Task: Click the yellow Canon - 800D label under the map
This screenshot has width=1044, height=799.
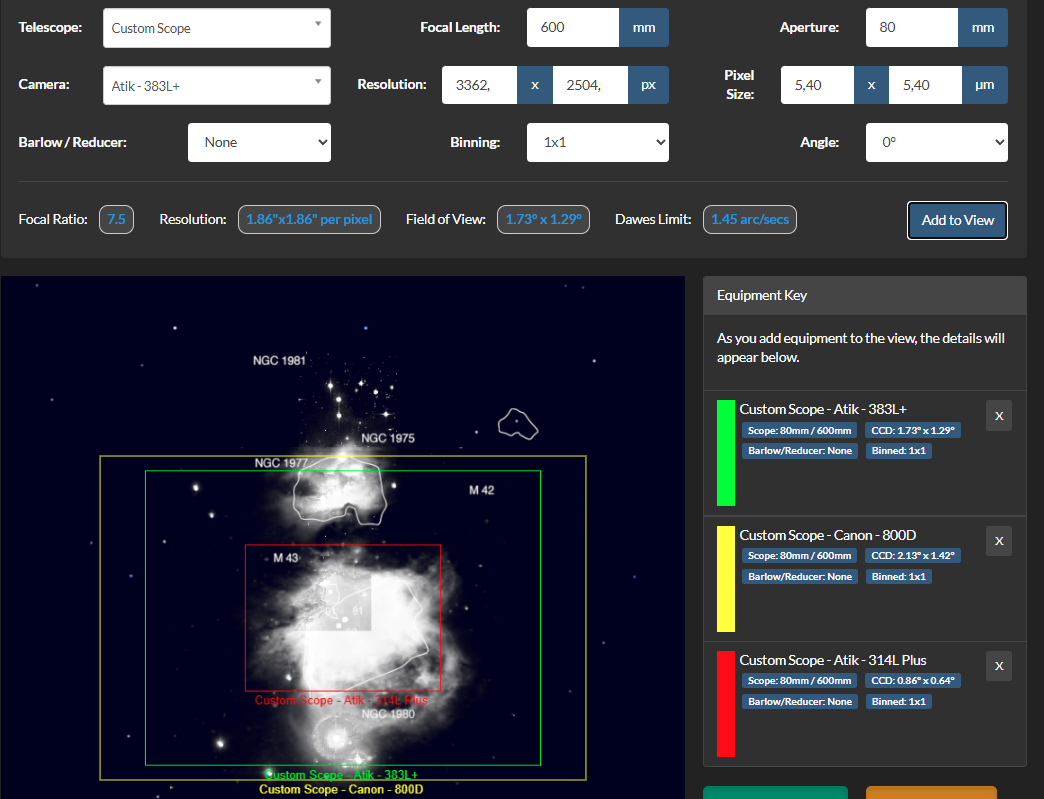Action: point(341,790)
